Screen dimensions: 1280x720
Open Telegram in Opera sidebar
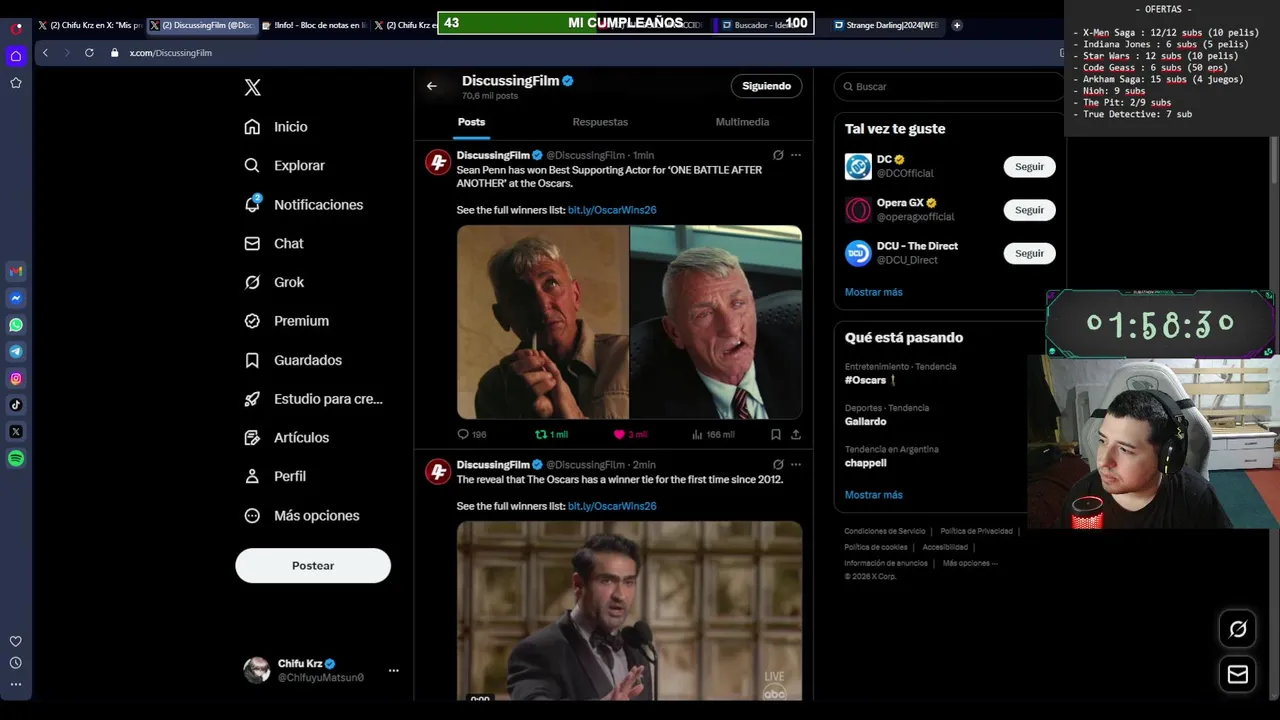[16, 352]
